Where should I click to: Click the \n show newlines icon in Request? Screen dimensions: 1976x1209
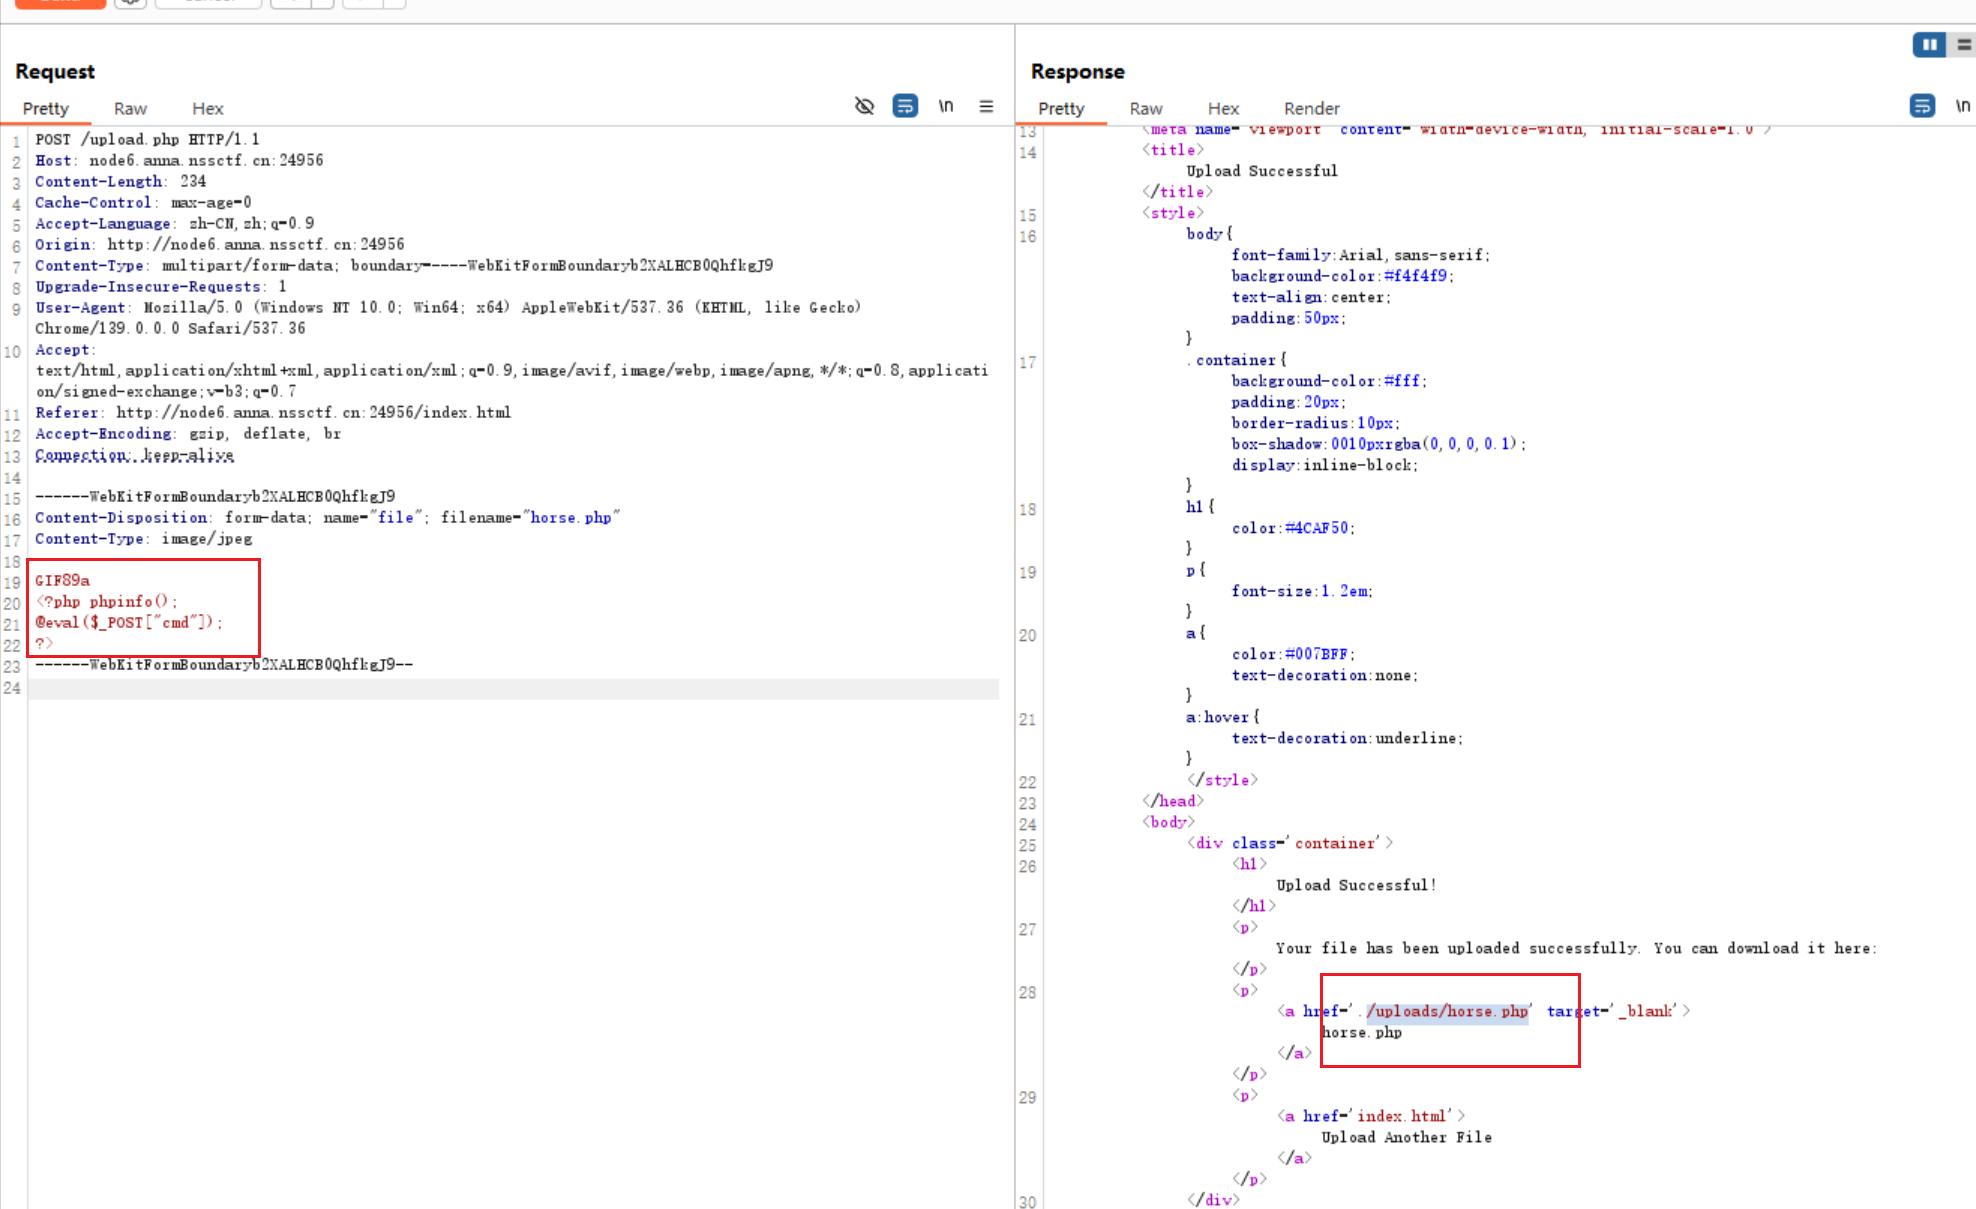[x=945, y=106]
